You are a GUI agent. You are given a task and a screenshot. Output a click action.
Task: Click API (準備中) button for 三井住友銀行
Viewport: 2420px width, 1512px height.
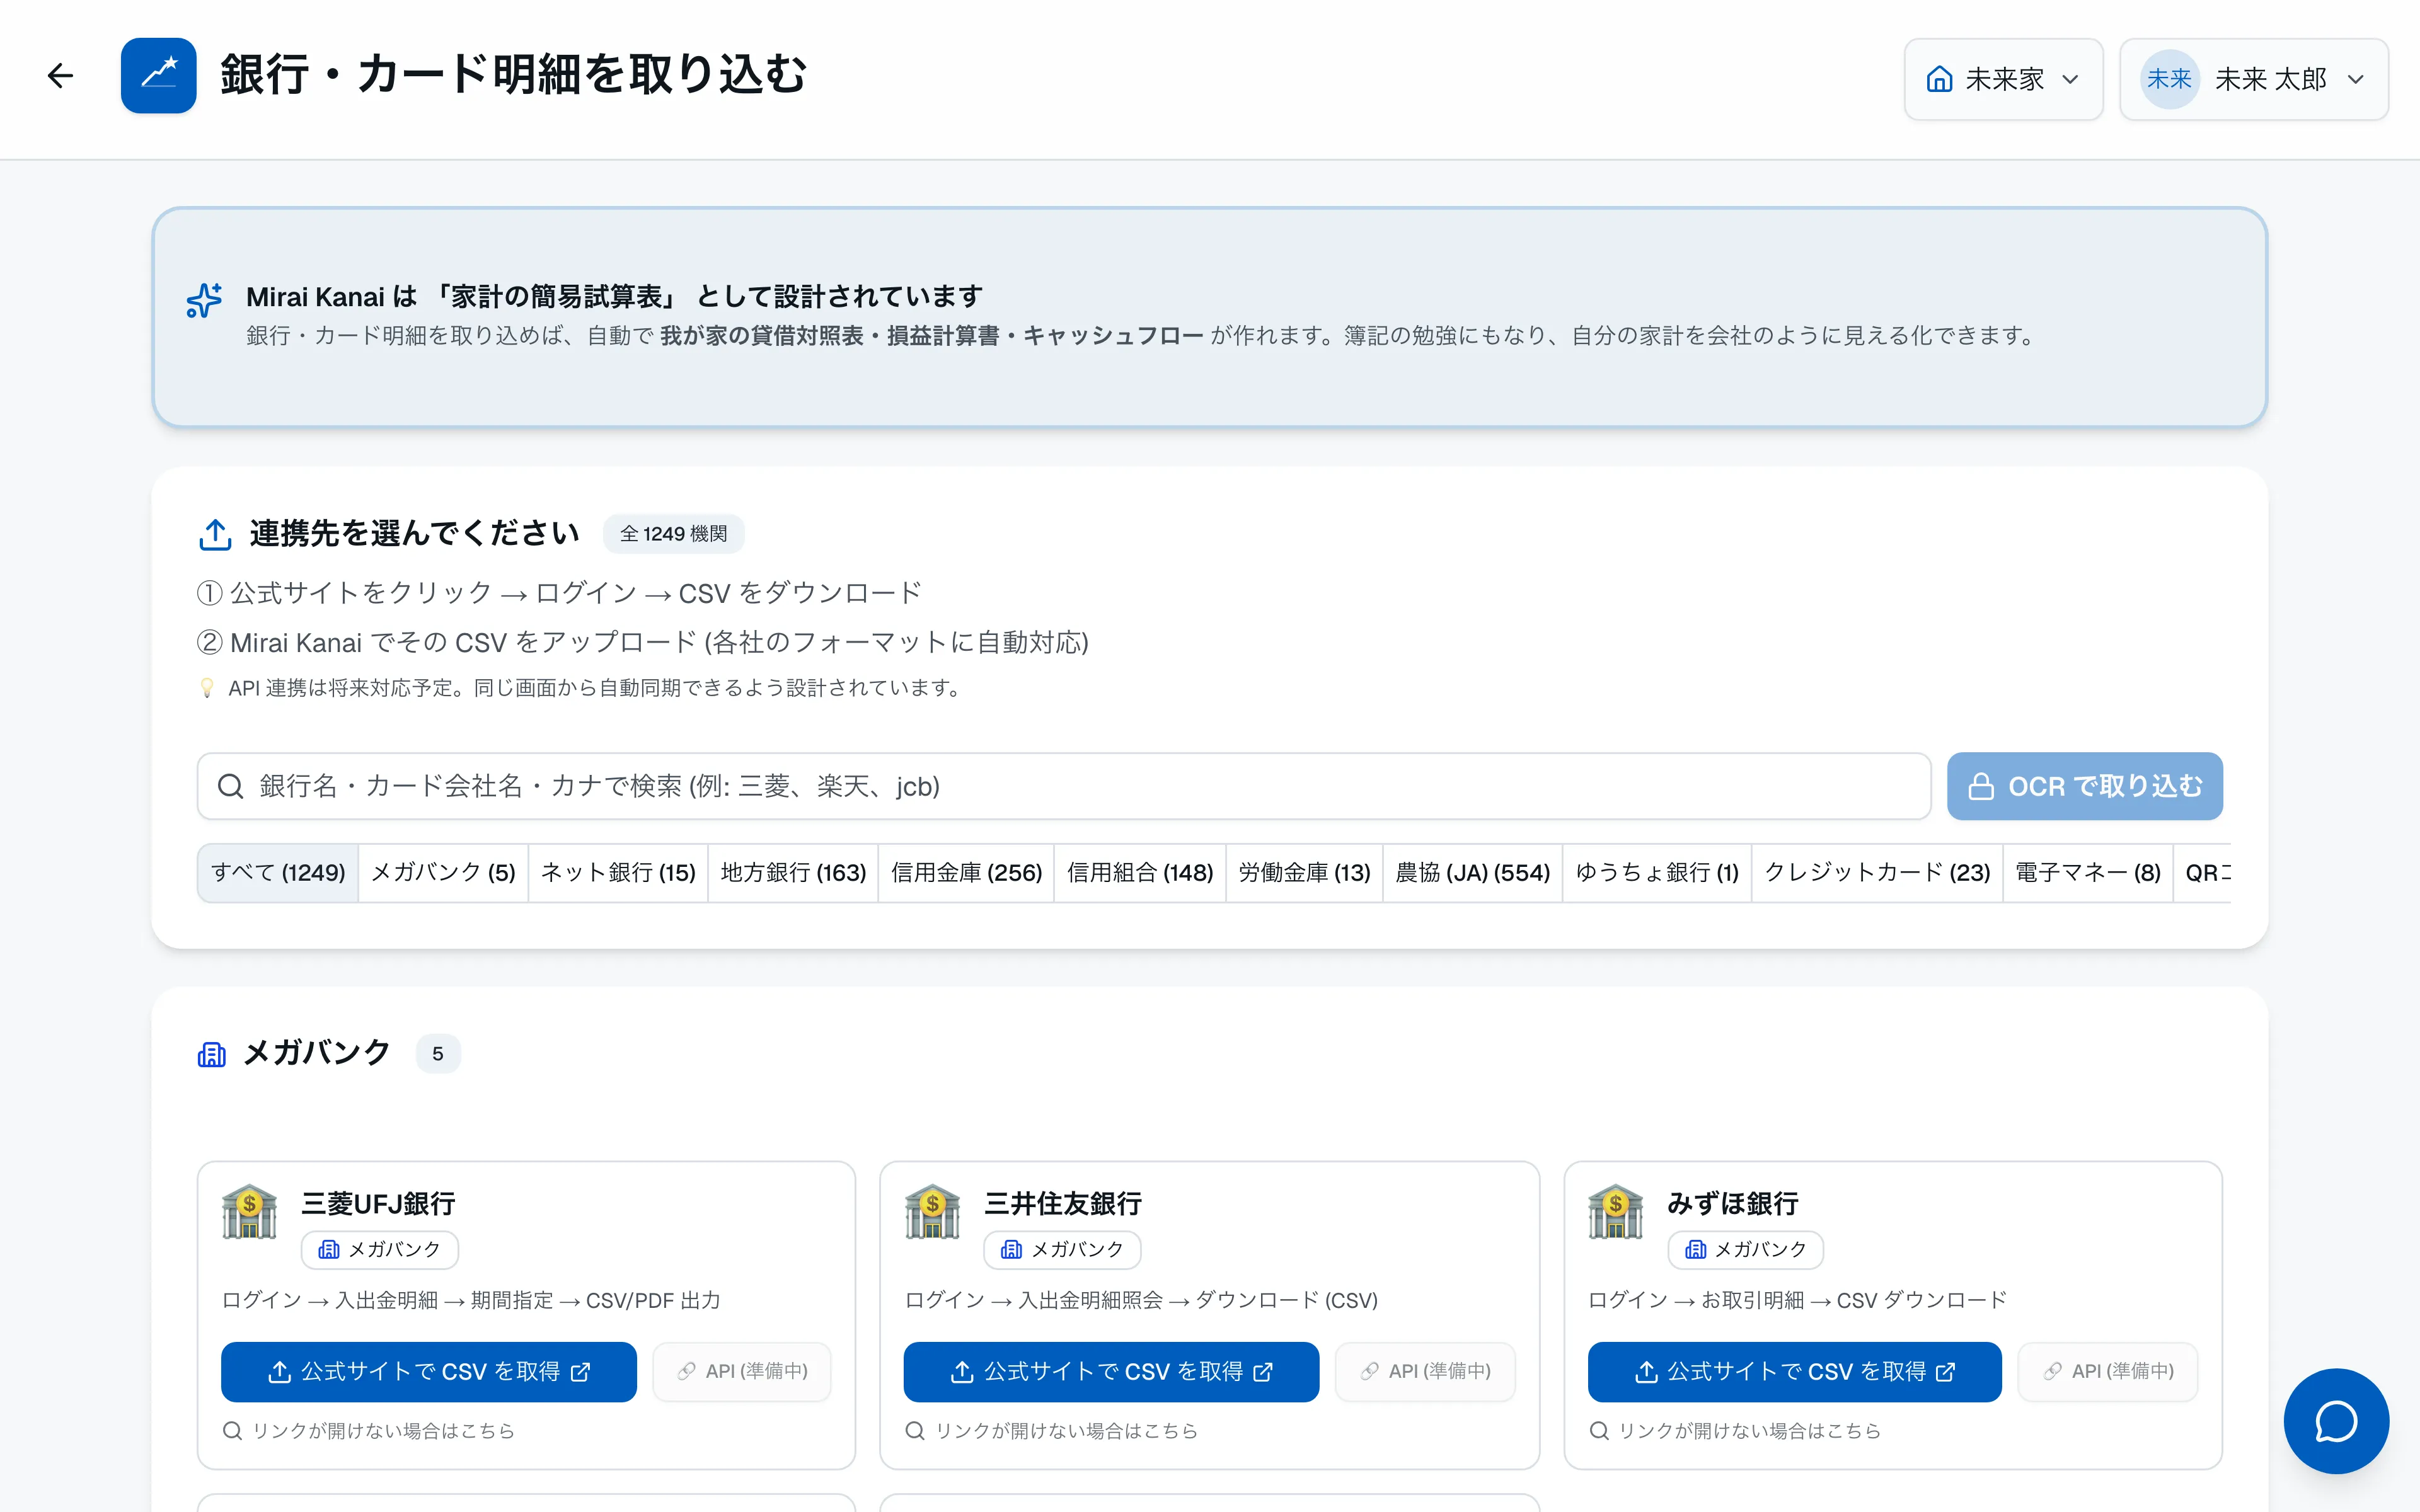click(1425, 1372)
